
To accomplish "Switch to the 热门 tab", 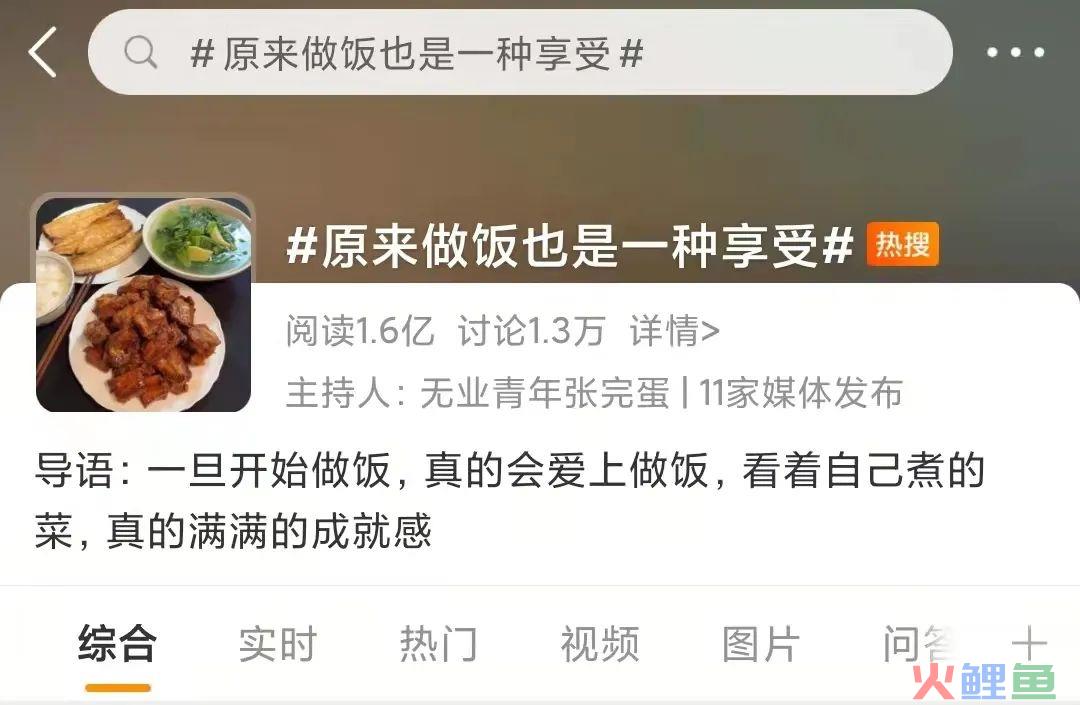I will pyautogui.click(x=439, y=644).
